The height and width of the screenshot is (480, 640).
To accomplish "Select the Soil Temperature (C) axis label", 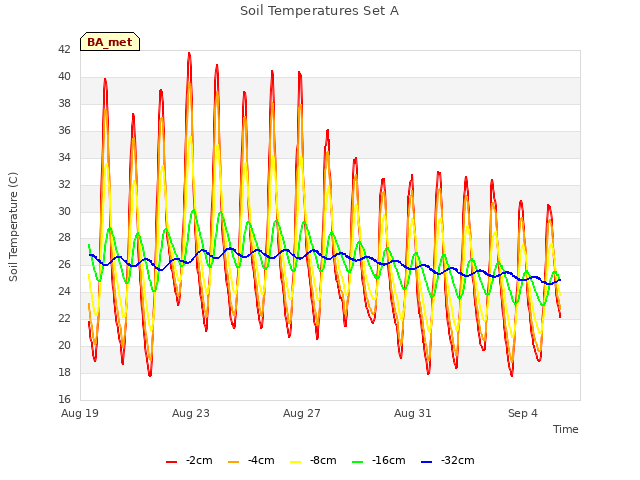I will click(13, 227).
